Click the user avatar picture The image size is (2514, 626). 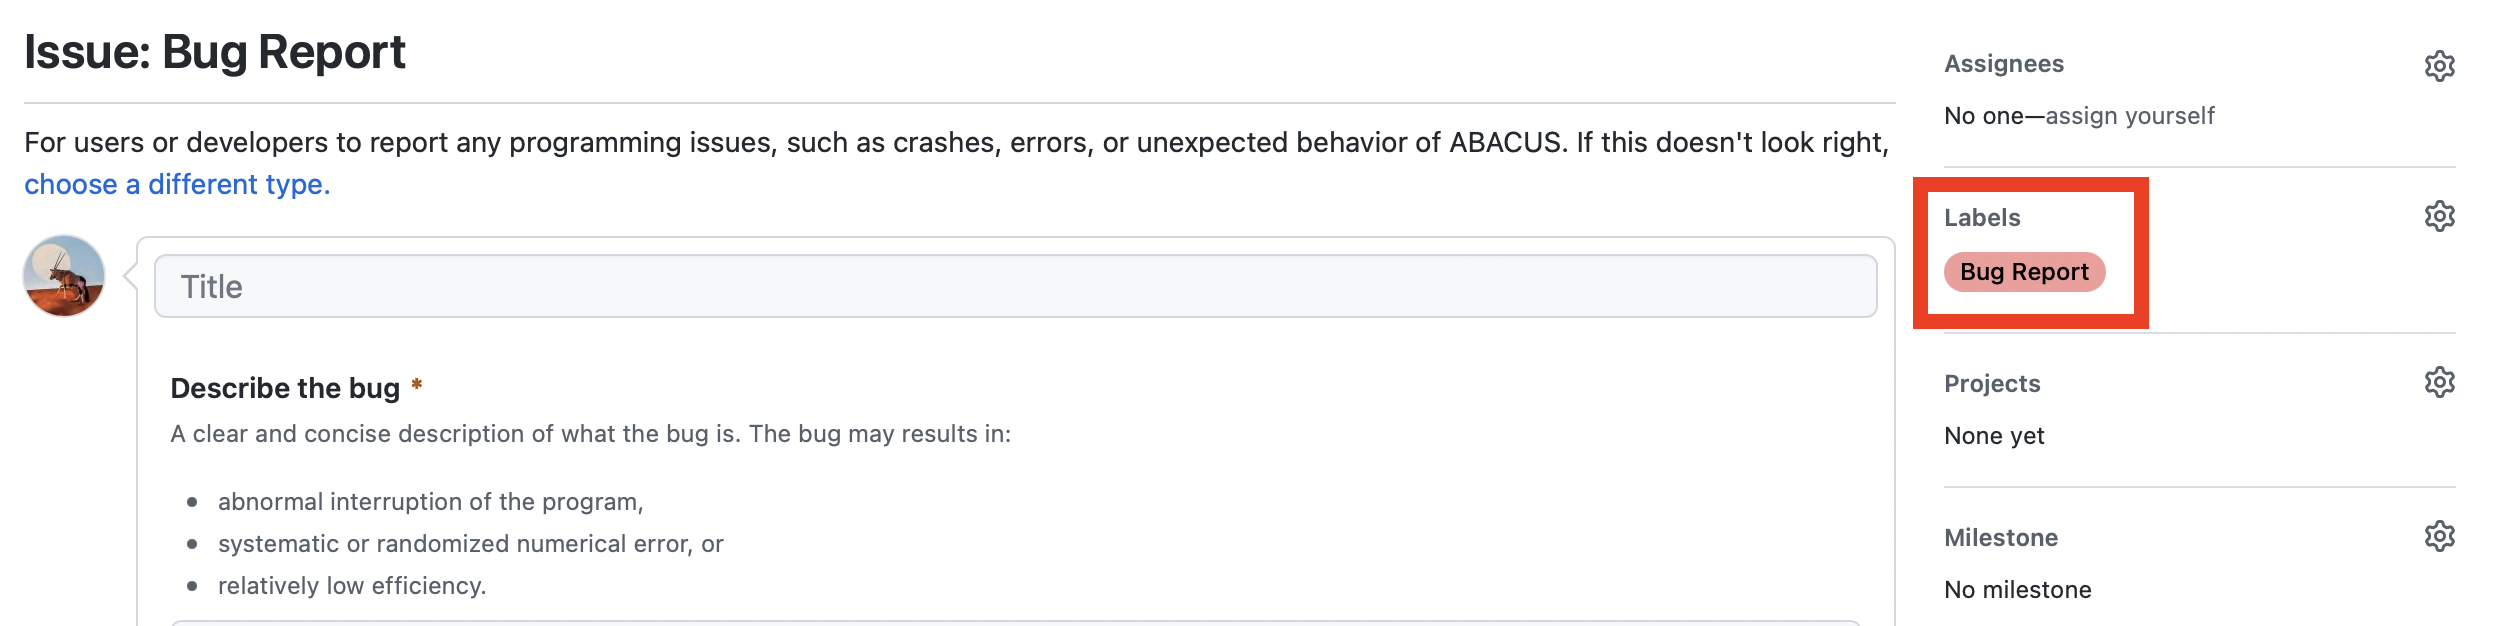coord(64,276)
